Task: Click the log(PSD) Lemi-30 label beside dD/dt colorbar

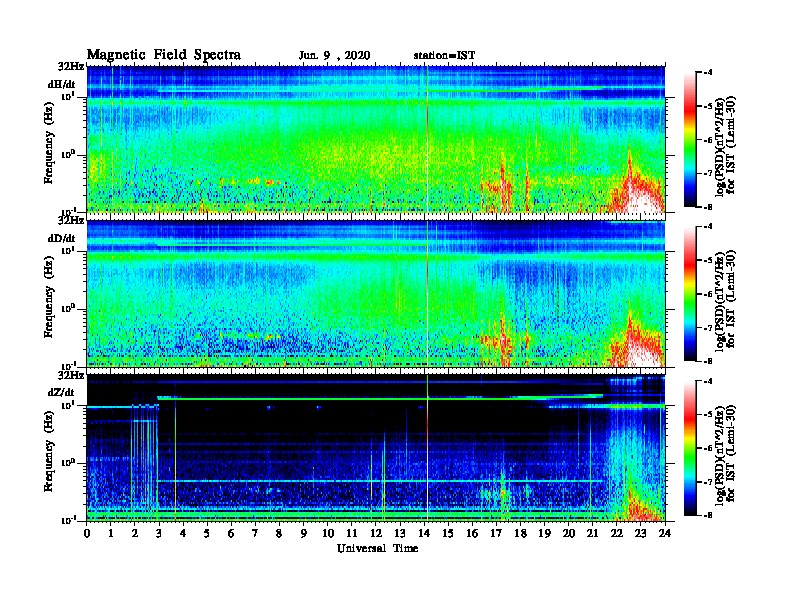Action: [725, 299]
